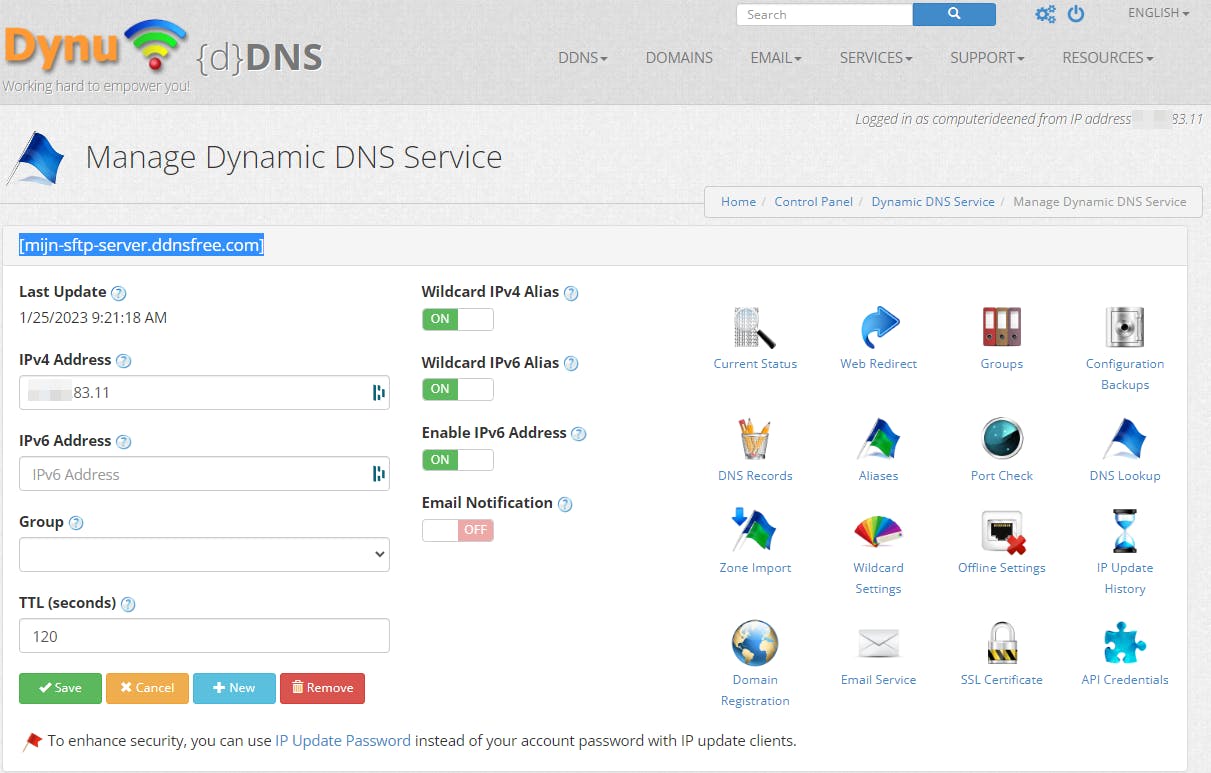The image size is (1211, 773).
Task: Open the DNS Lookup icon
Action: pos(1125,439)
